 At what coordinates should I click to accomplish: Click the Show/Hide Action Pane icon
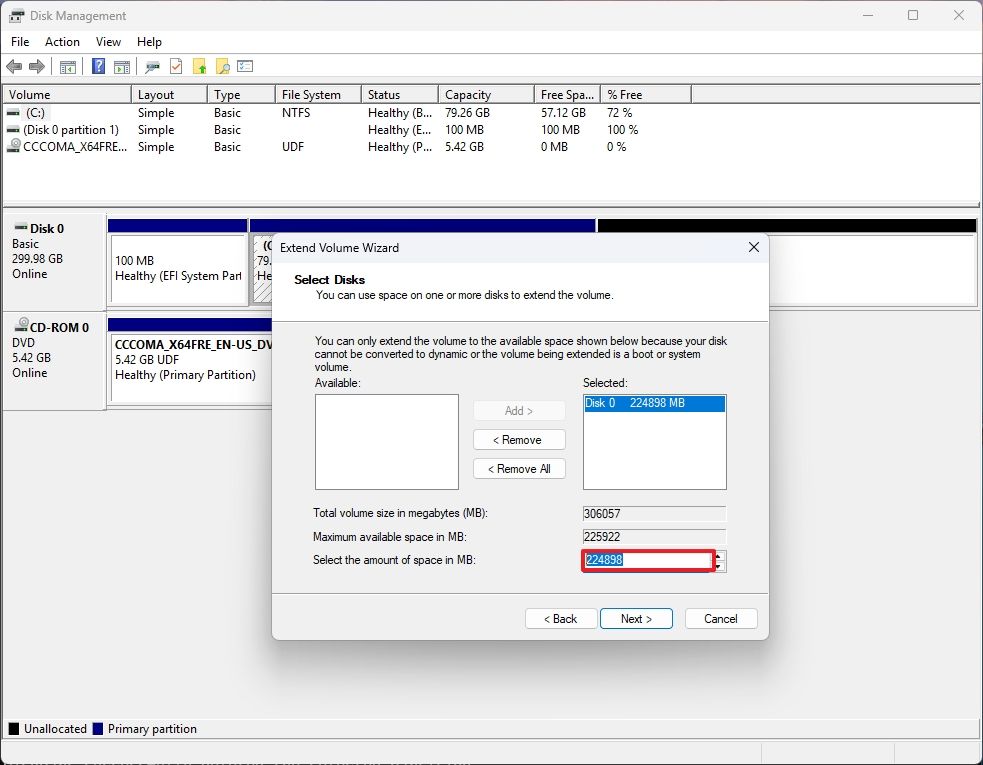pyautogui.click(x=121, y=67)
